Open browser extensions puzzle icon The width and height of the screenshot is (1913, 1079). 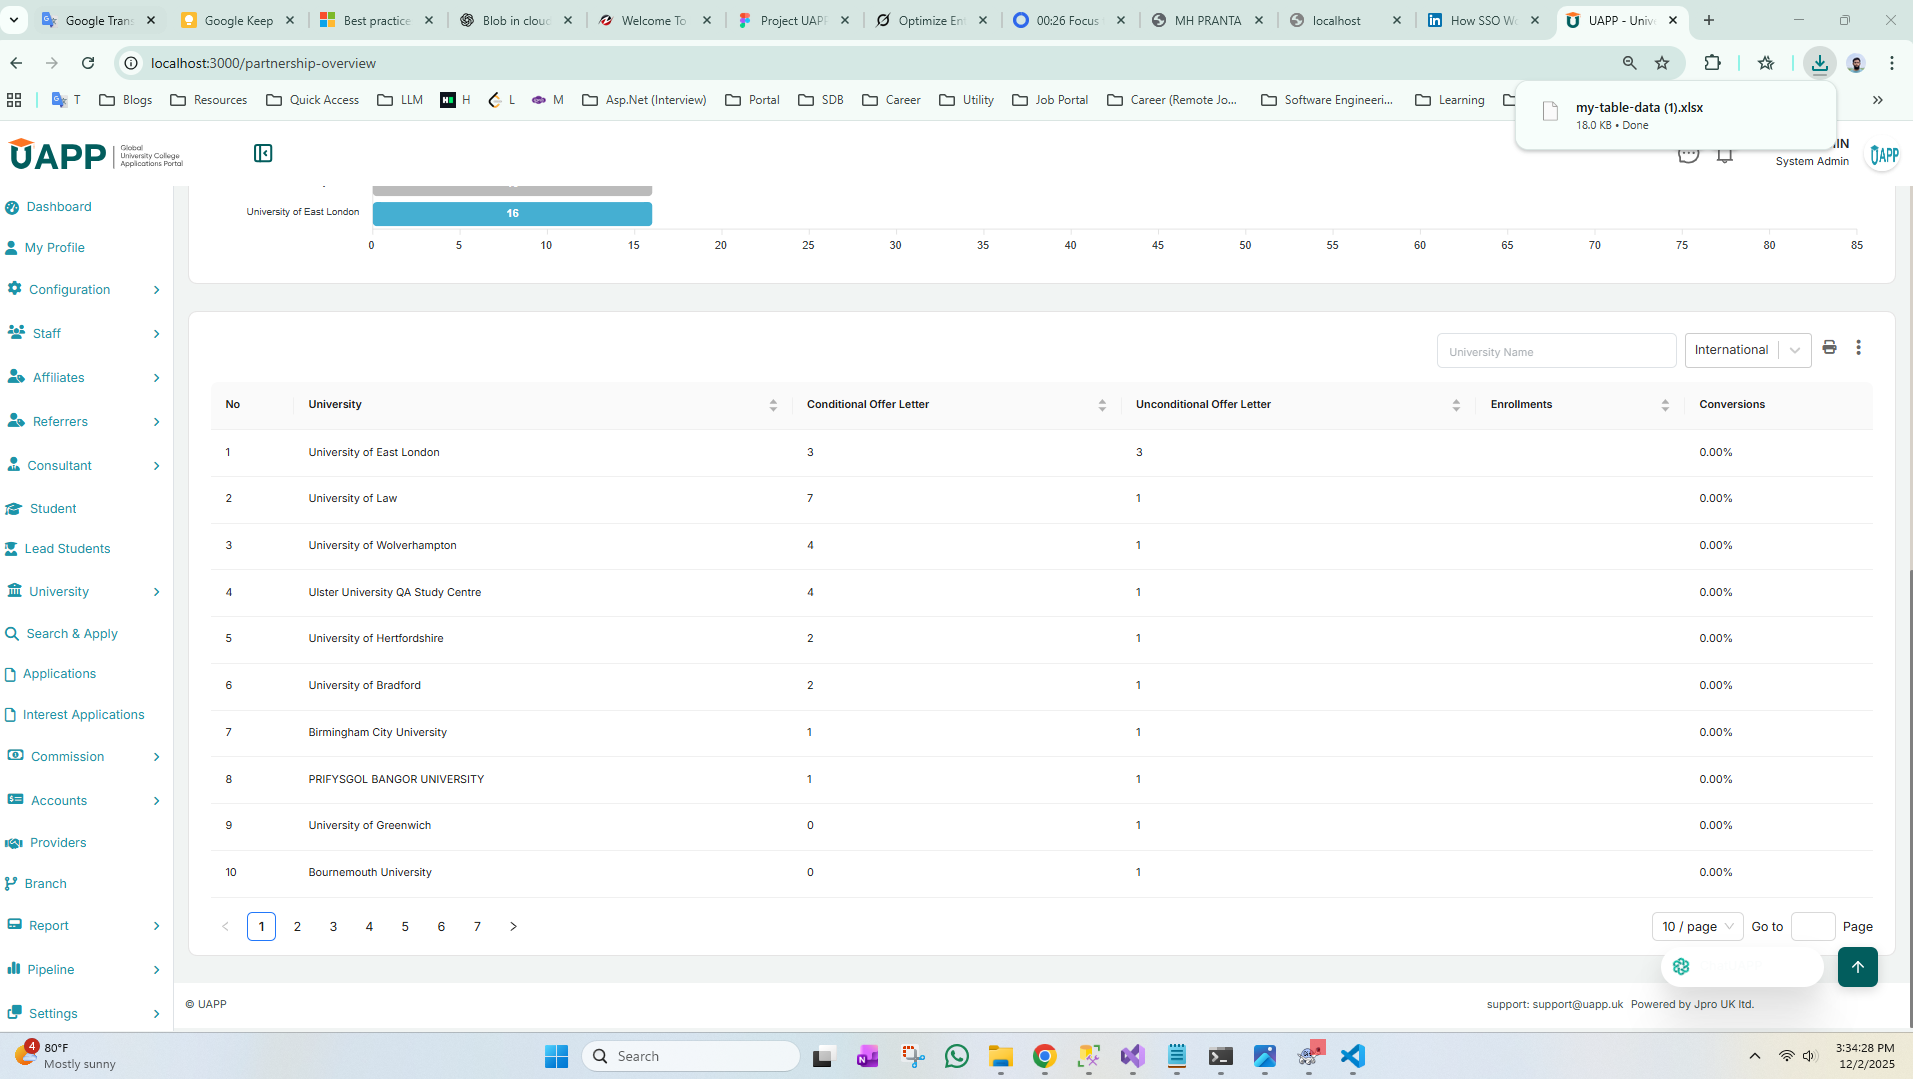1712,63
